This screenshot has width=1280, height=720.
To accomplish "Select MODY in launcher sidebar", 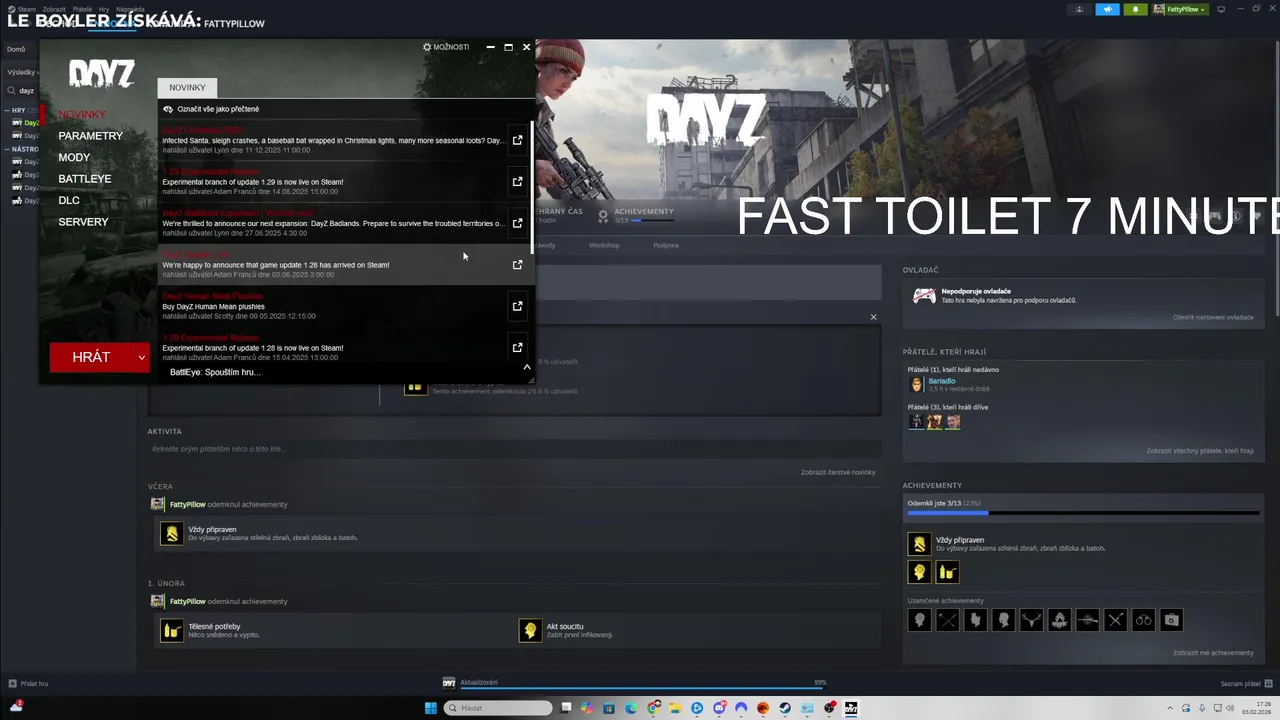I will pyautogui.click(x=74, y=157).
